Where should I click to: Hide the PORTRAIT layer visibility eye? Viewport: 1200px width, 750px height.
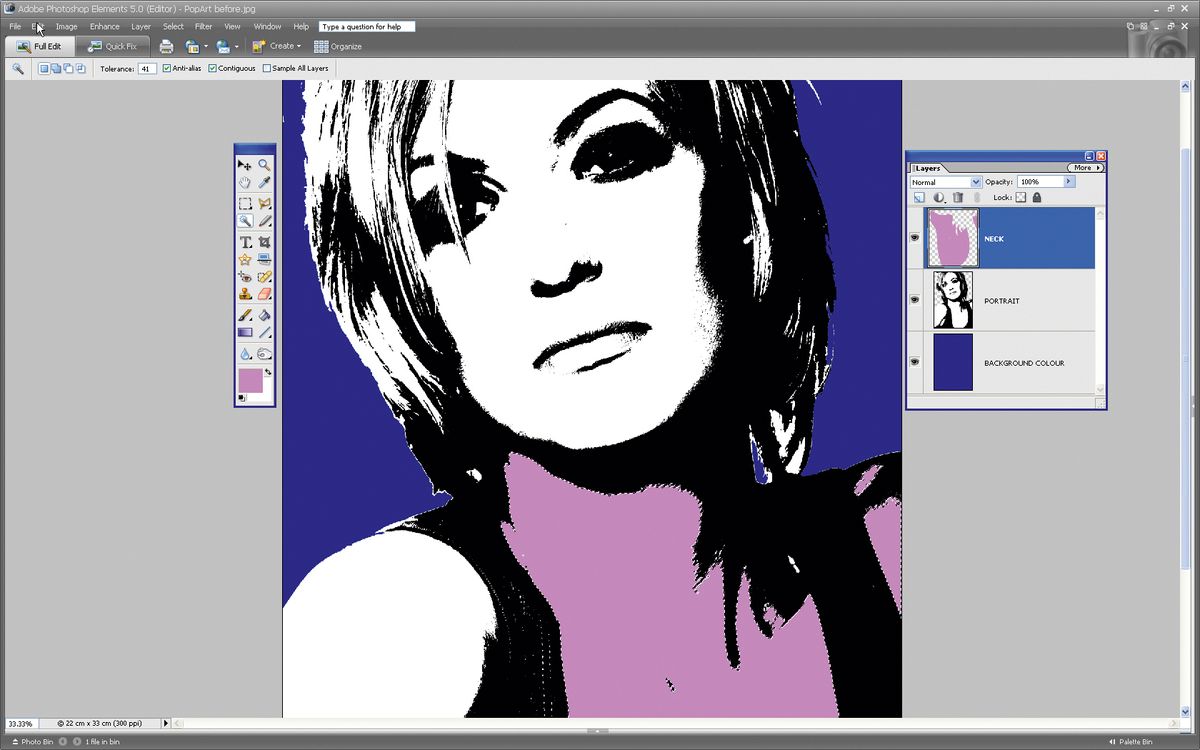(x=914, y=300)
